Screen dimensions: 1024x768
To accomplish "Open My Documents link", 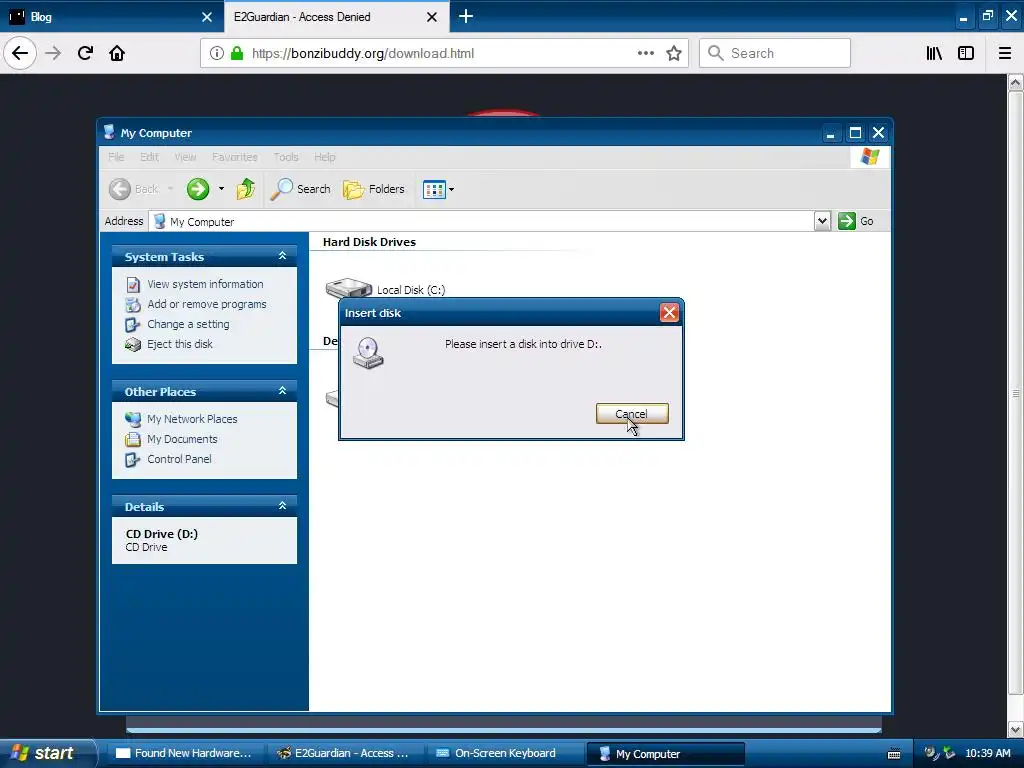I will (182, 439).
